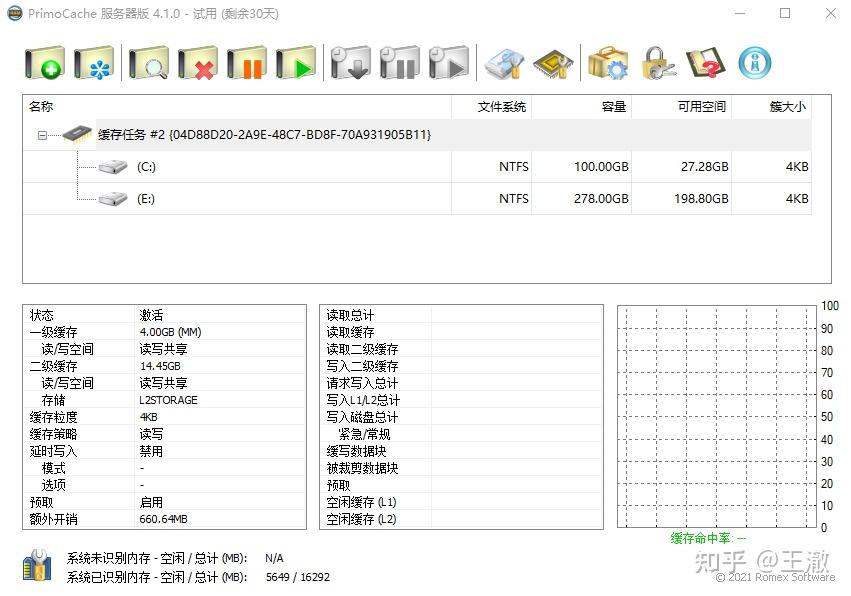Click the 5649 / 16292 memory value
The height and width of the screenshot is (596, 851).
[297, 577]
